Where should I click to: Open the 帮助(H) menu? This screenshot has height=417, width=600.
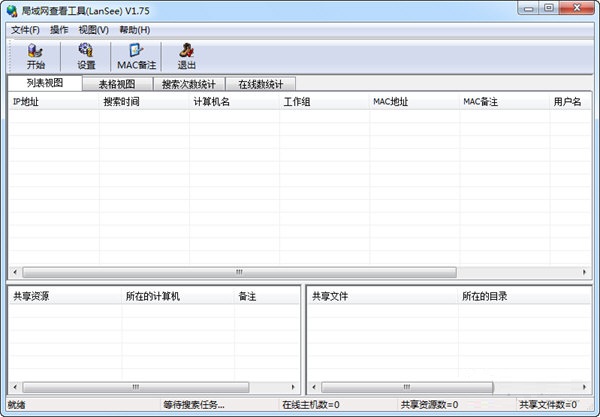click(134, 30)
